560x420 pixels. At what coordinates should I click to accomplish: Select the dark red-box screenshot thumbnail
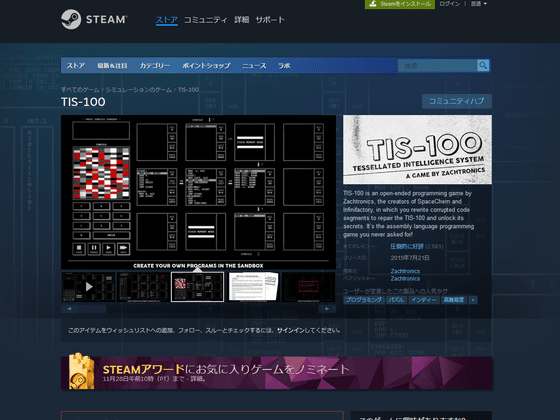click(x=308, y=287)
